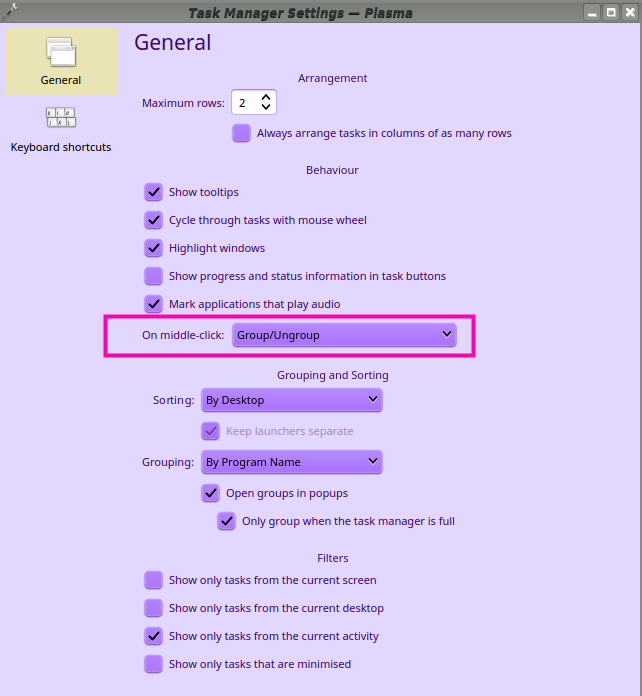Turn off Highlight windows
Viewport: 642px width, 696px height.
pos(154,248)
